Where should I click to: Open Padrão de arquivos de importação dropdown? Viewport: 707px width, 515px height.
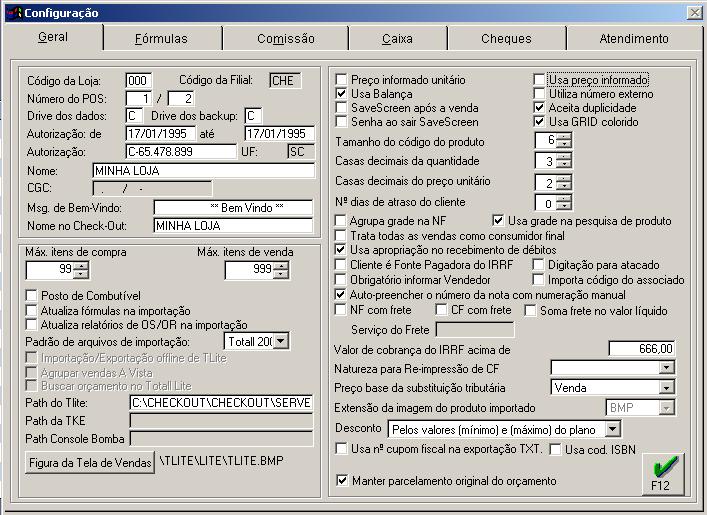(280, 341)
